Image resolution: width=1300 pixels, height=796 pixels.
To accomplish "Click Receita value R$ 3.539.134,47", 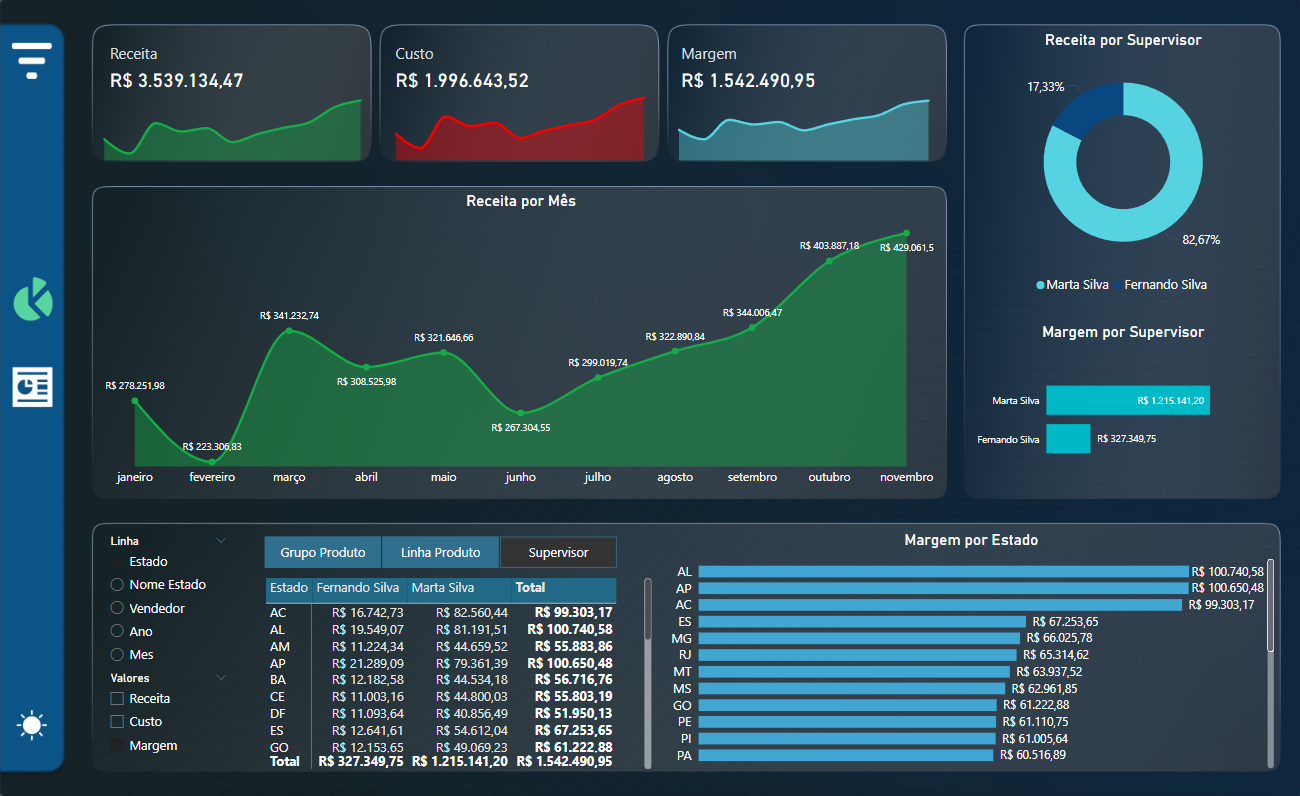I will (177, 81).
